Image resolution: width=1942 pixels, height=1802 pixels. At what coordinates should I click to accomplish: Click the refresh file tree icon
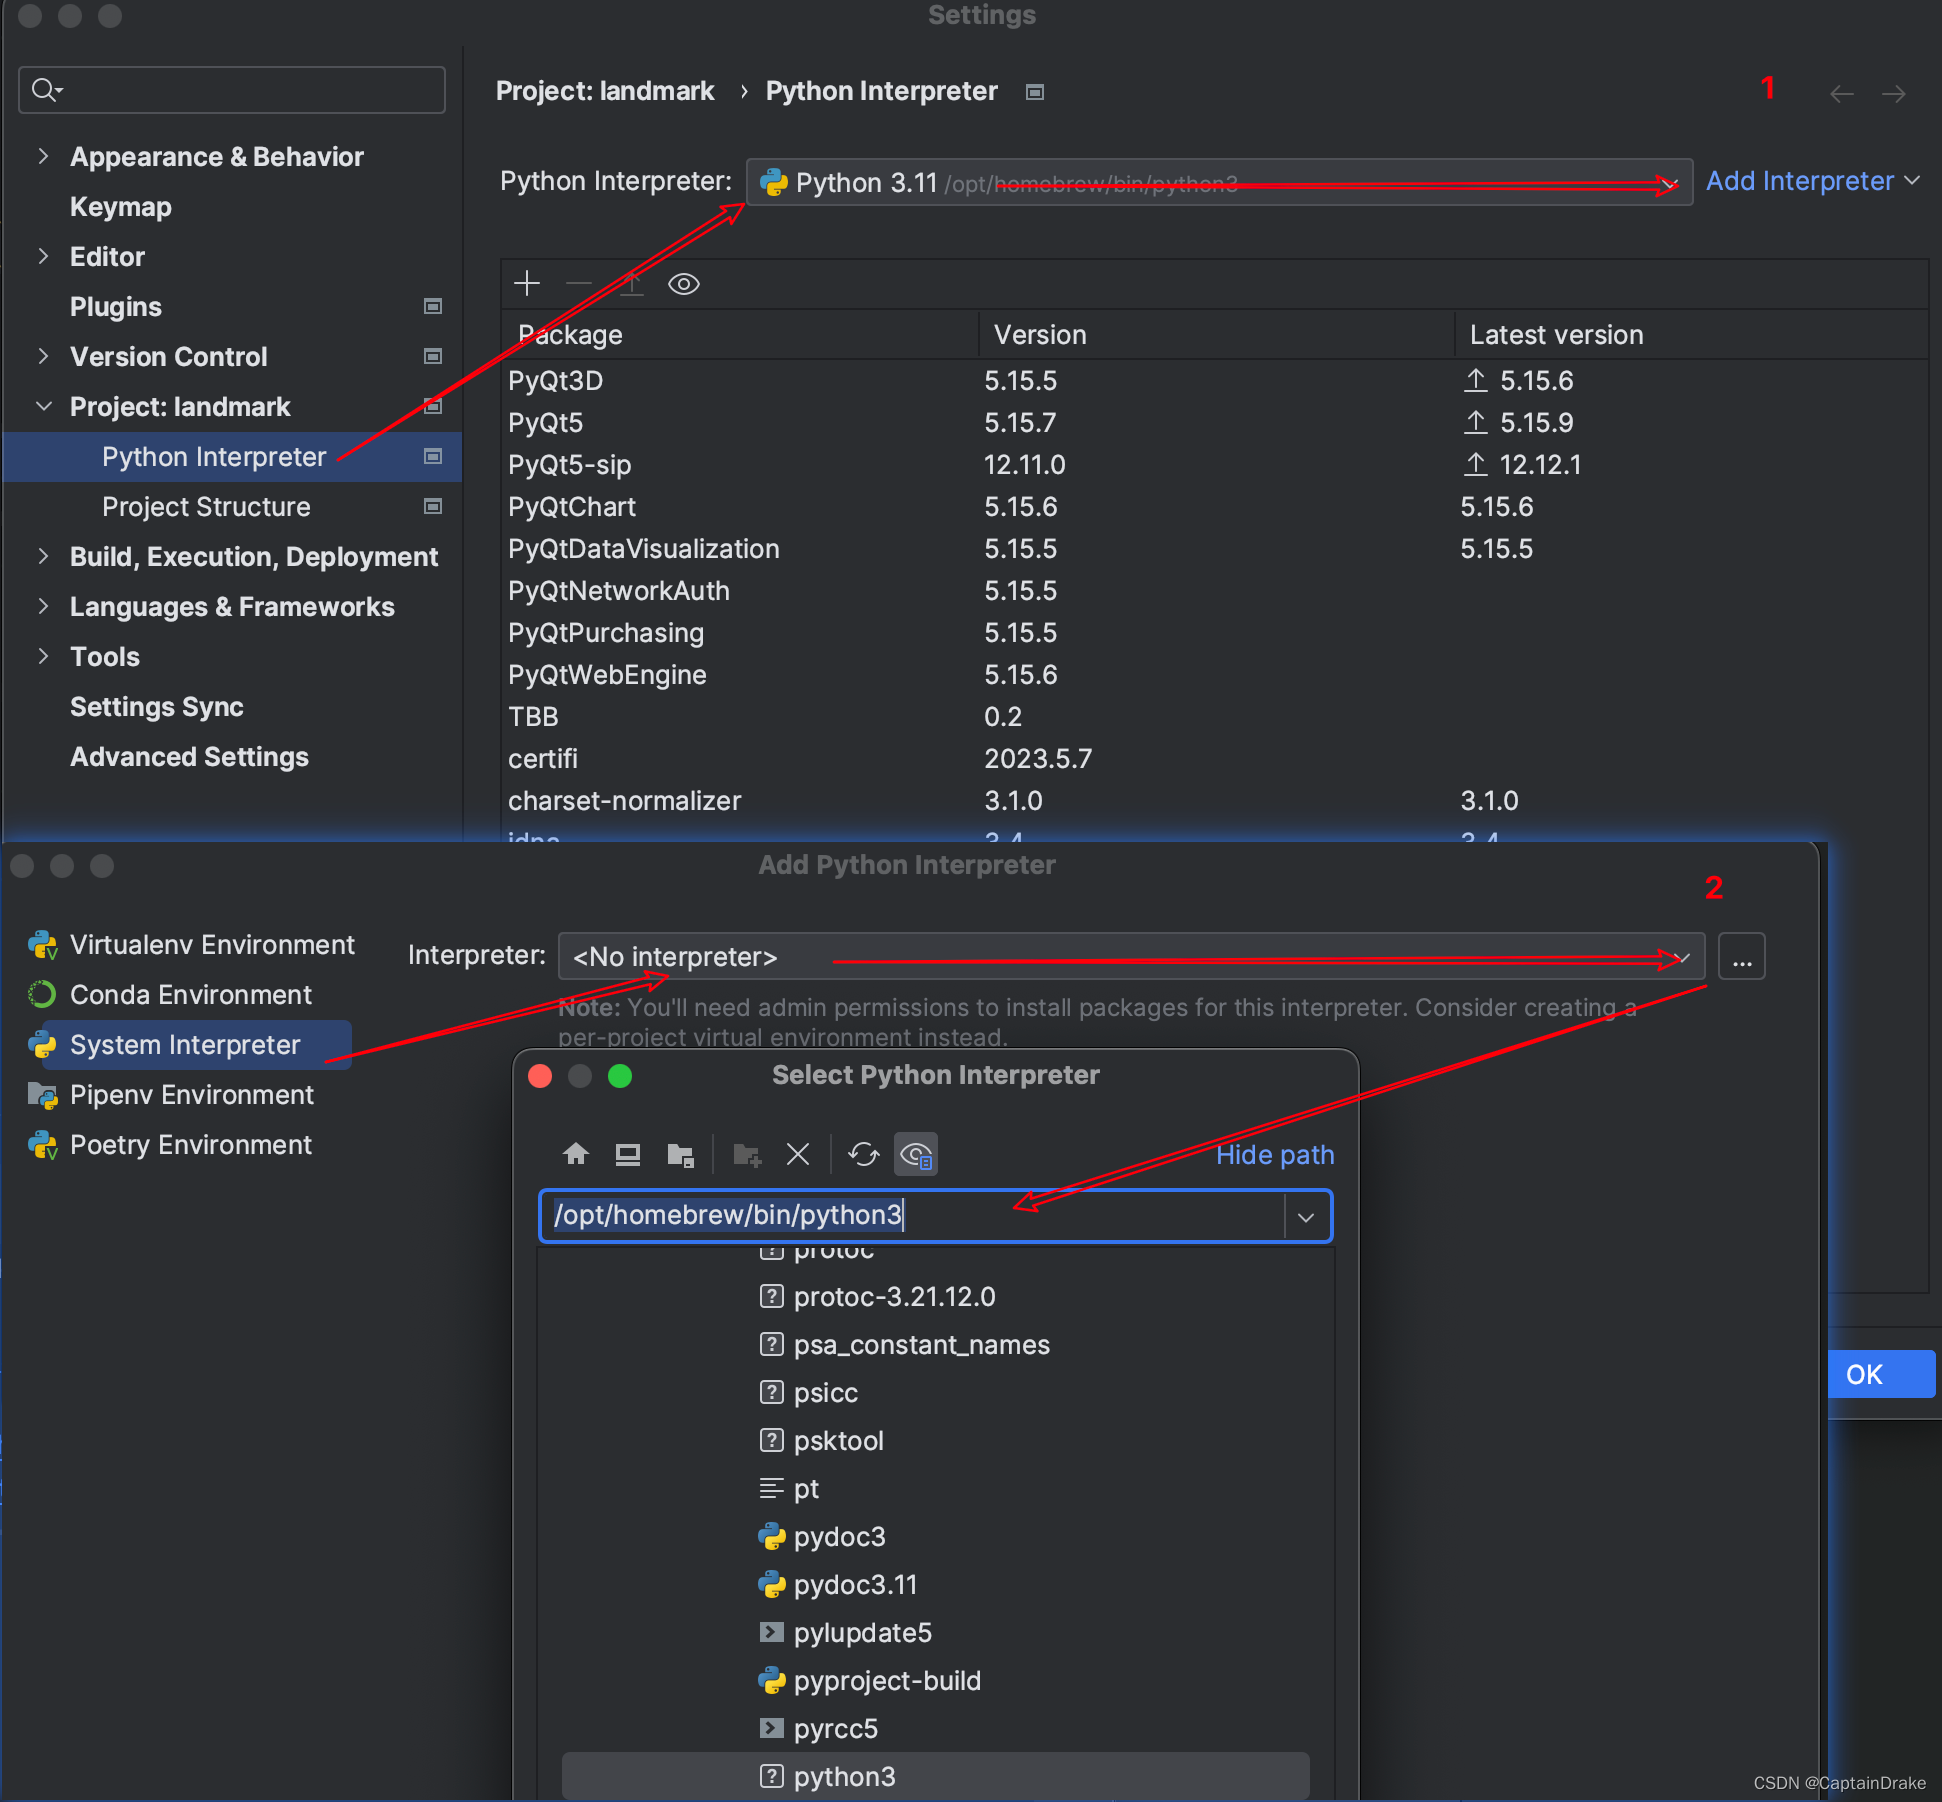click(863, 1155)
